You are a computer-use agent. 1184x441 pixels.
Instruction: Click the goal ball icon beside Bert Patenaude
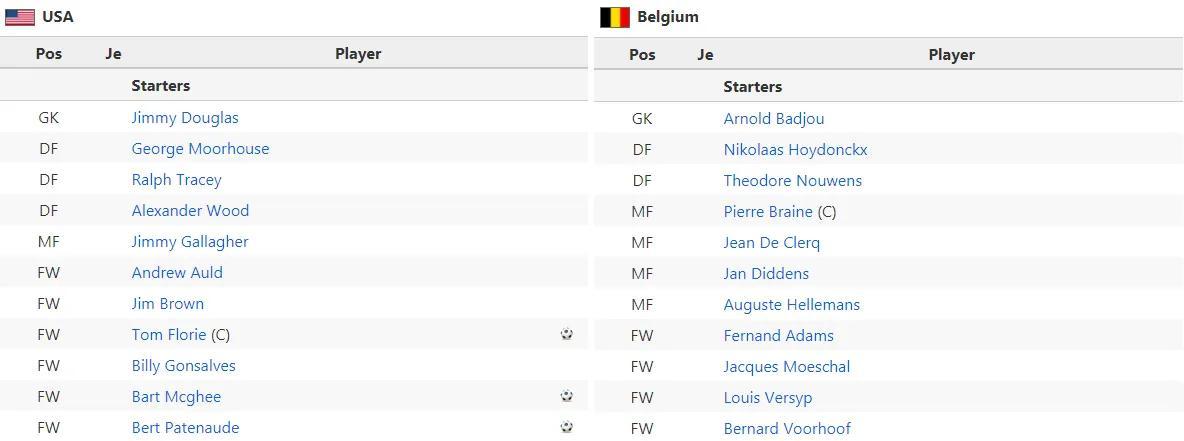pos(567,427)
